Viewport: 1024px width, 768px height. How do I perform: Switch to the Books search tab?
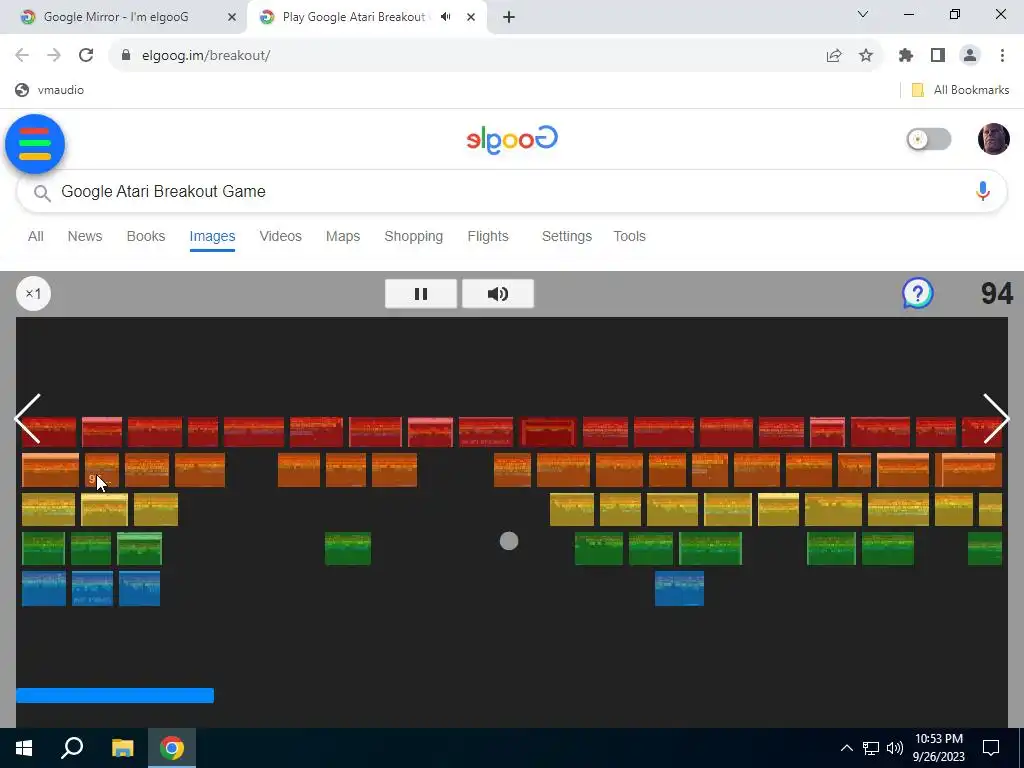[x=146, y=236]
